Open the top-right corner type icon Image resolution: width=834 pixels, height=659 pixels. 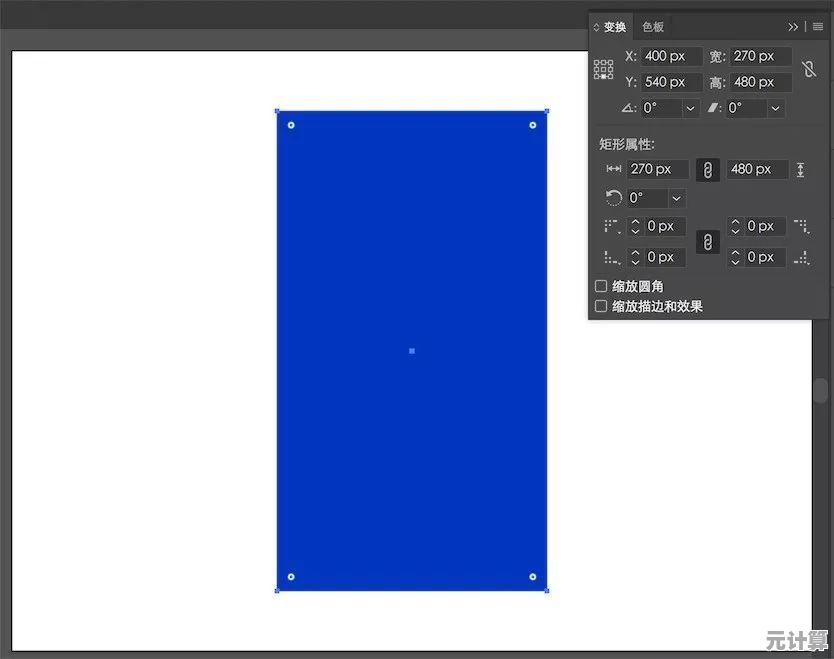point(801,227)
